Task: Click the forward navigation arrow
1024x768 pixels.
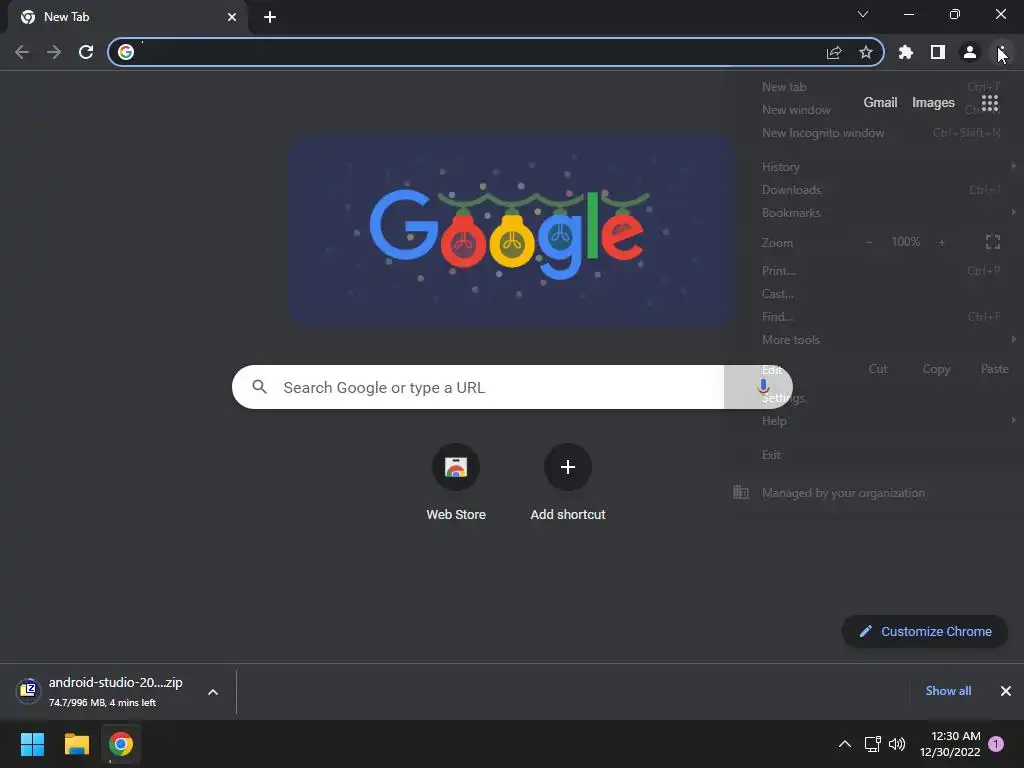Action: point(54,52)
